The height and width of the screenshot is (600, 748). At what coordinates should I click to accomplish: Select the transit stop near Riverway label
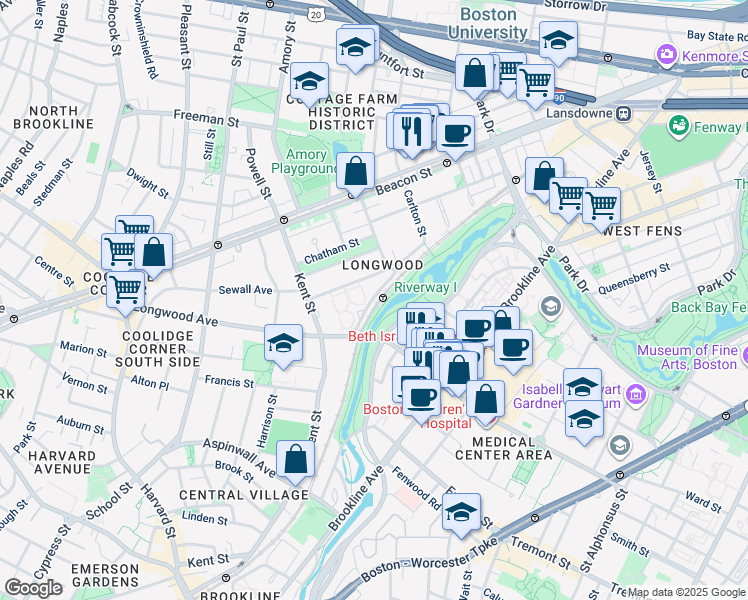[383, 298]
